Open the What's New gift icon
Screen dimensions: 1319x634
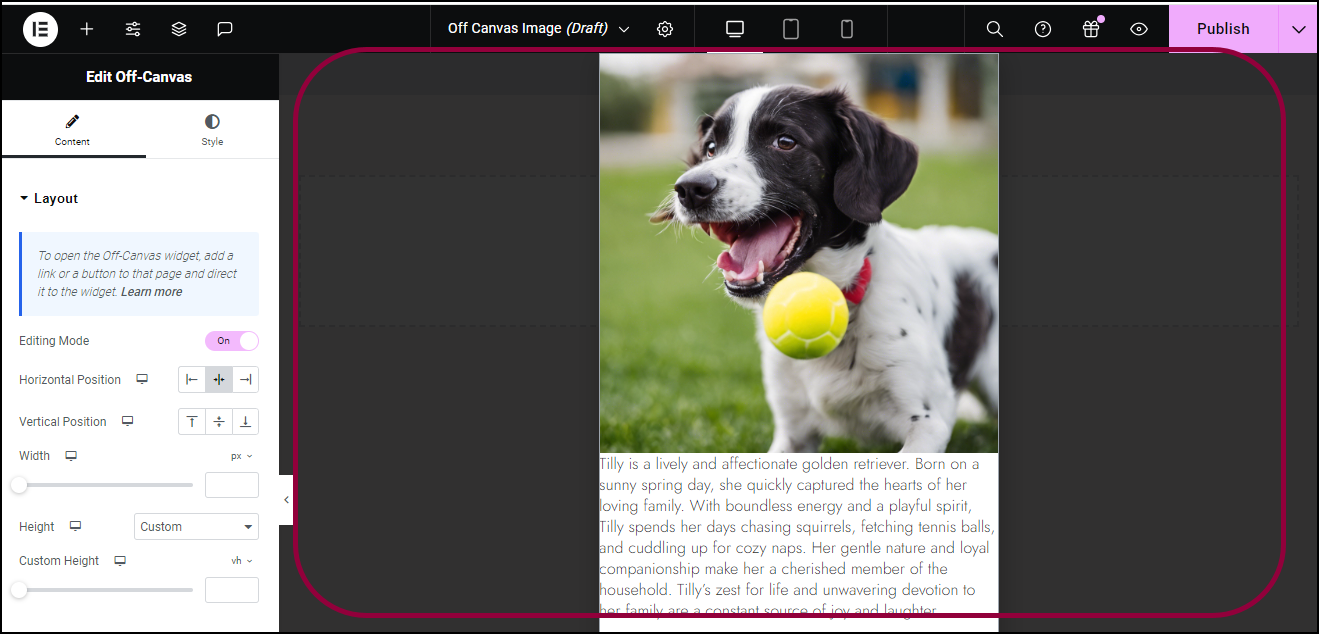(x=1091, y=29)
